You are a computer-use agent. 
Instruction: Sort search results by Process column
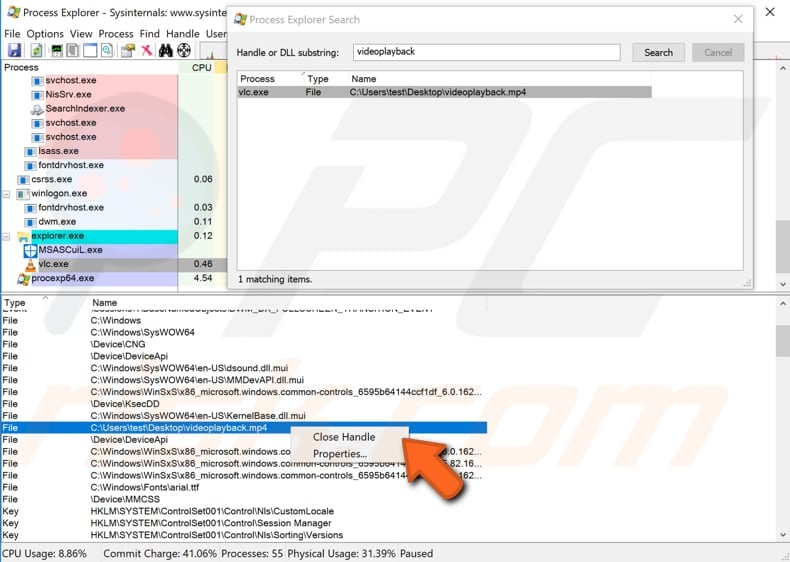point(271,79)
